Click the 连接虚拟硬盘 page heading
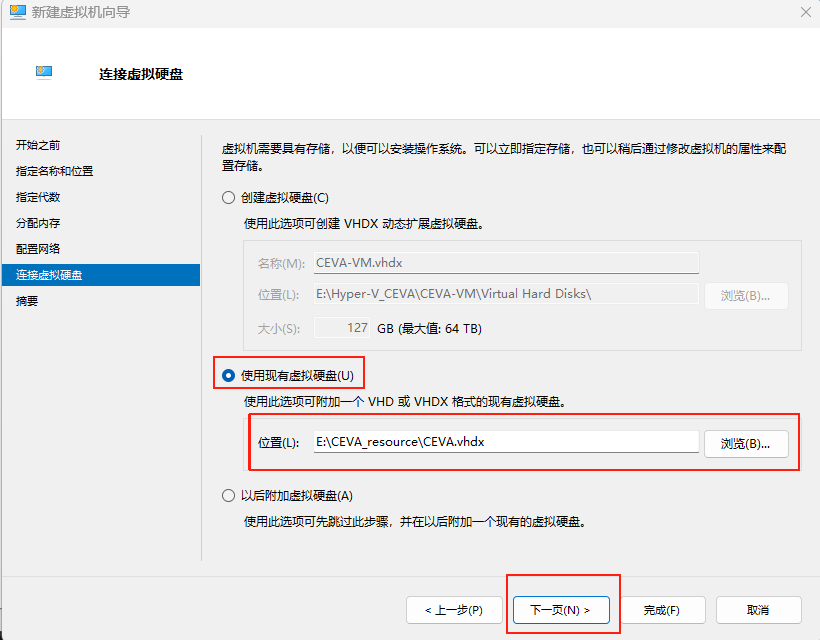This screenshot has width=820, height=640. point(141,74)
